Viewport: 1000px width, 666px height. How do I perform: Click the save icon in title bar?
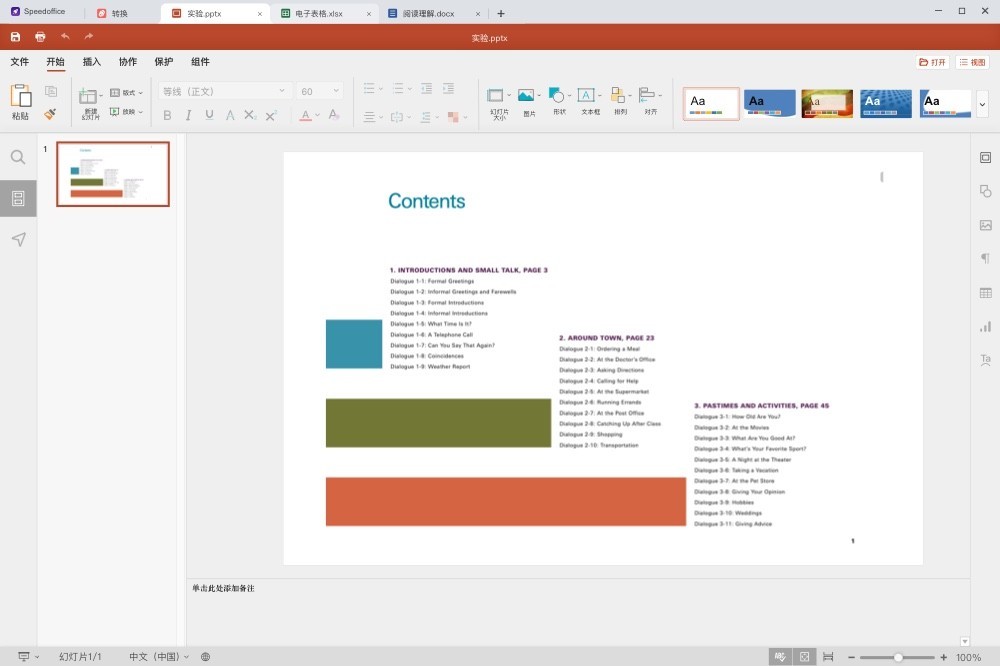15,37
